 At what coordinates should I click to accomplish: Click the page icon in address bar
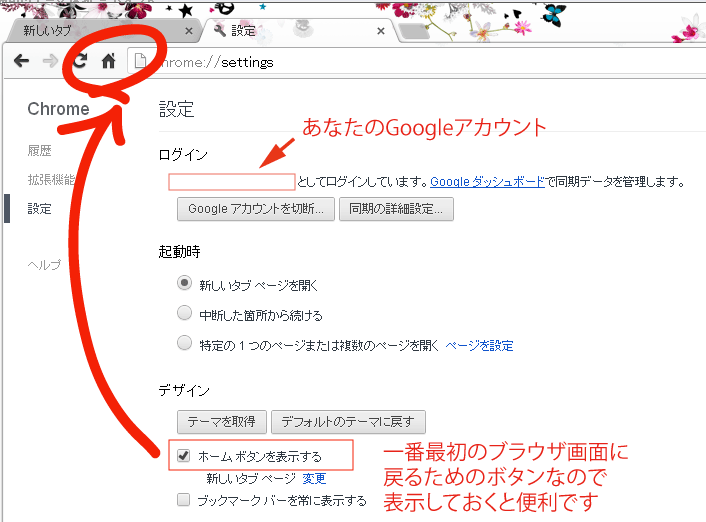(x=140, y=60)
